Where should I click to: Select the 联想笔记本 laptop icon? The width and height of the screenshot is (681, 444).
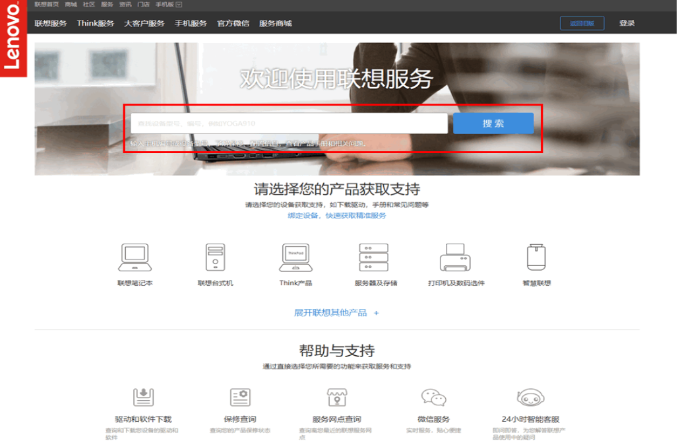pyautogui.click(x=134, y=257)
